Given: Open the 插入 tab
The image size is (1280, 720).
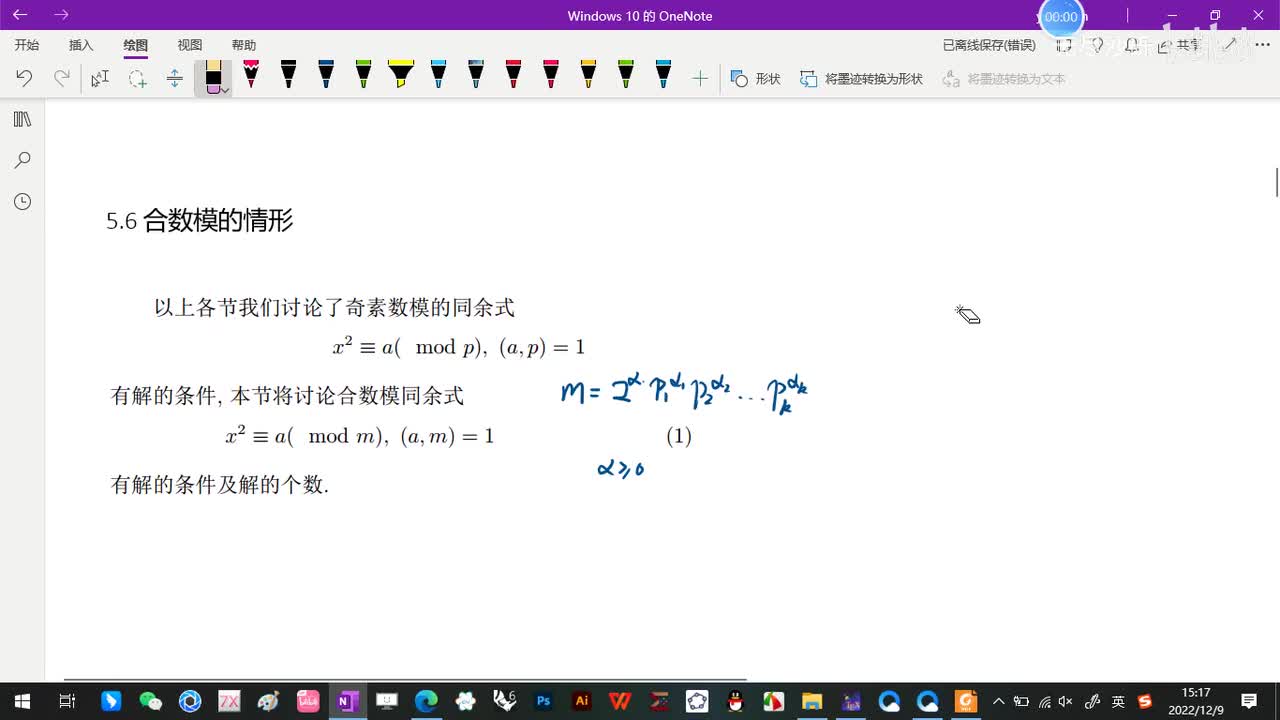Looking at the screenshot, I should point(81,45).
